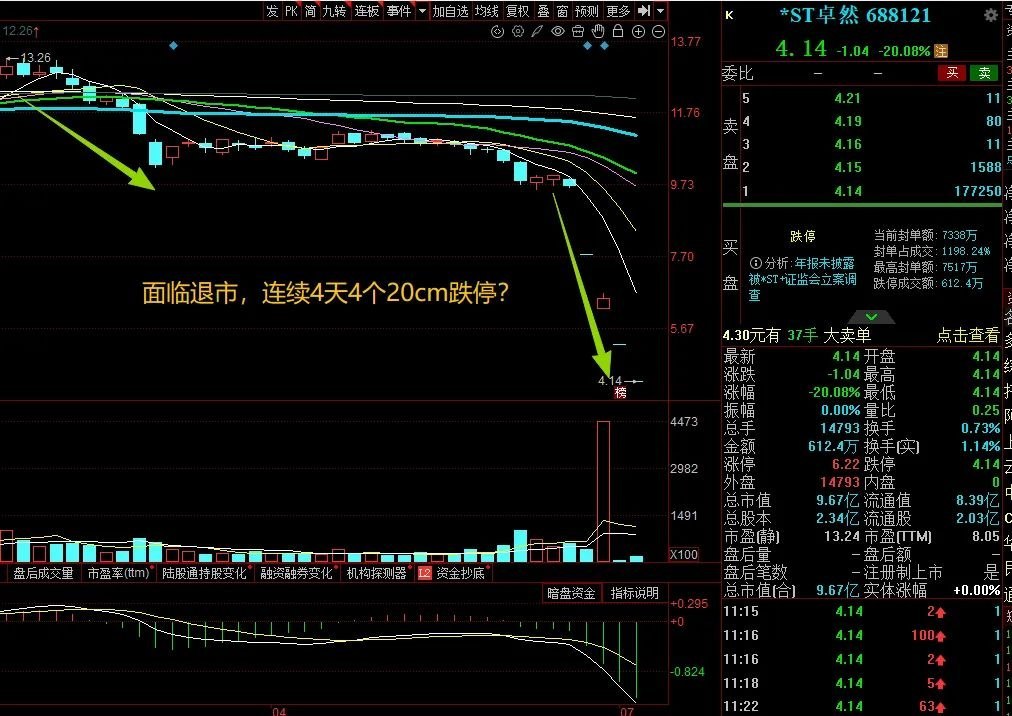Open chart settings gear icon

[518, 32]
